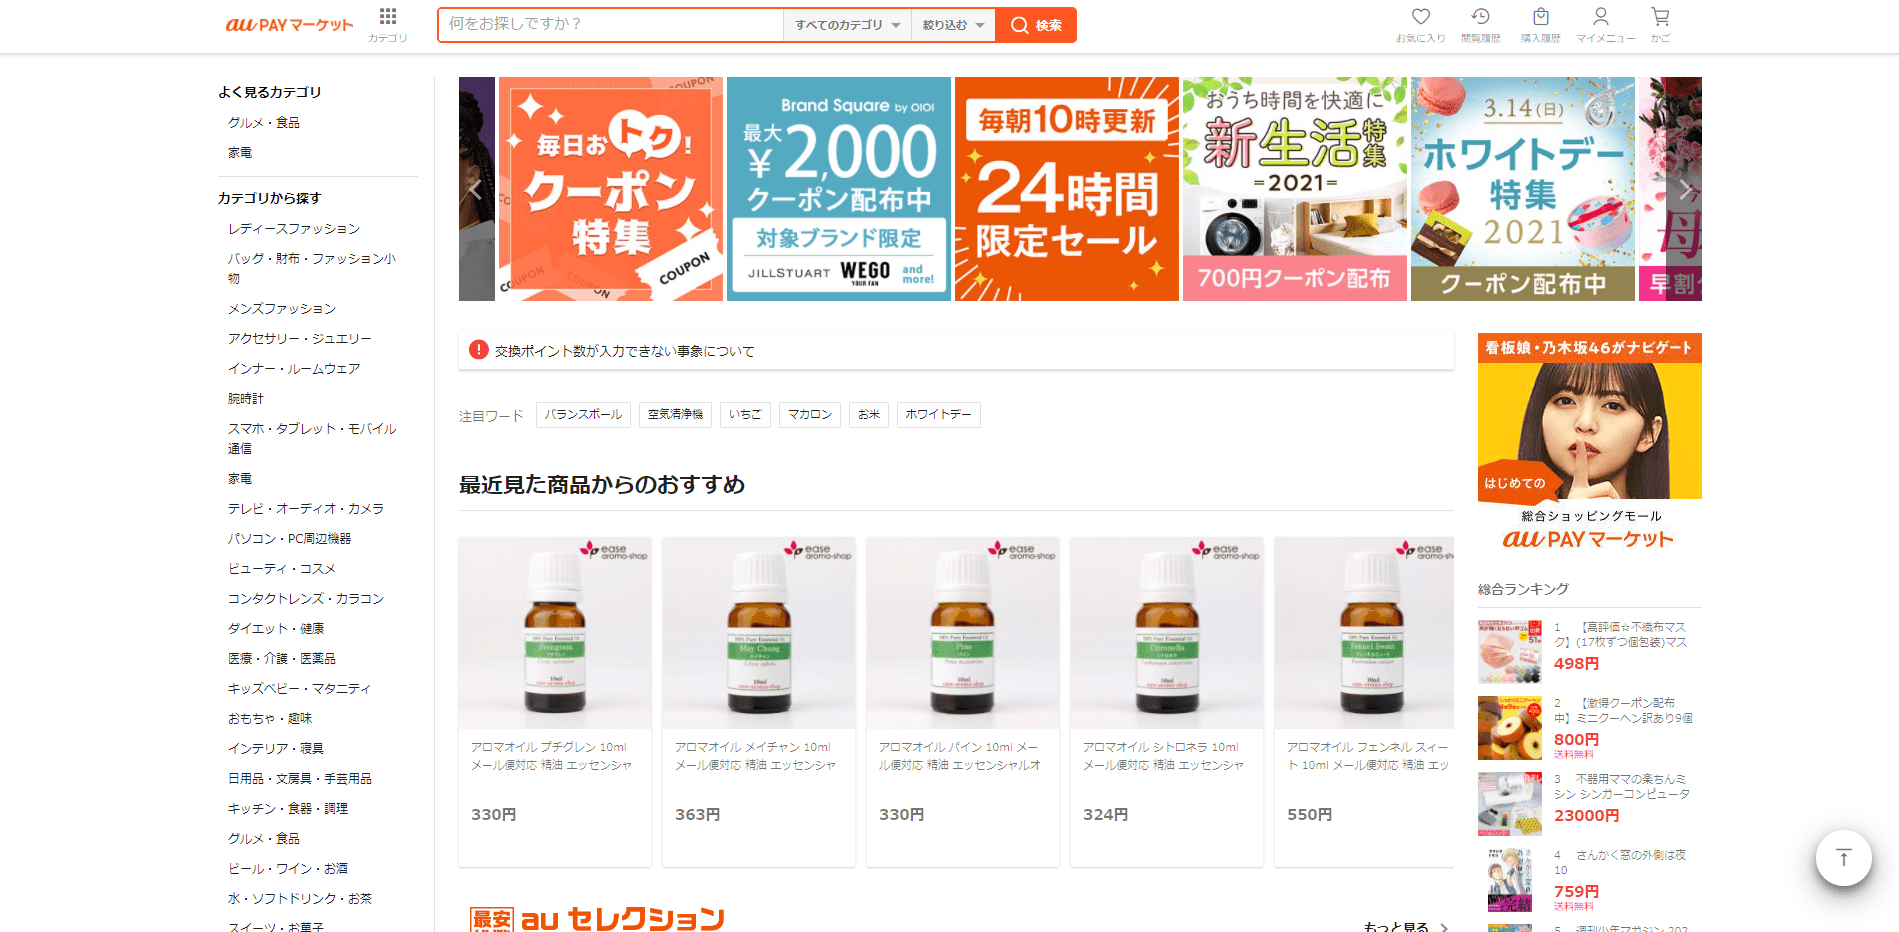Screen dimensions: 1899x932
Task: Click the 検索 search magnifier button
Action: [1035, 25]
